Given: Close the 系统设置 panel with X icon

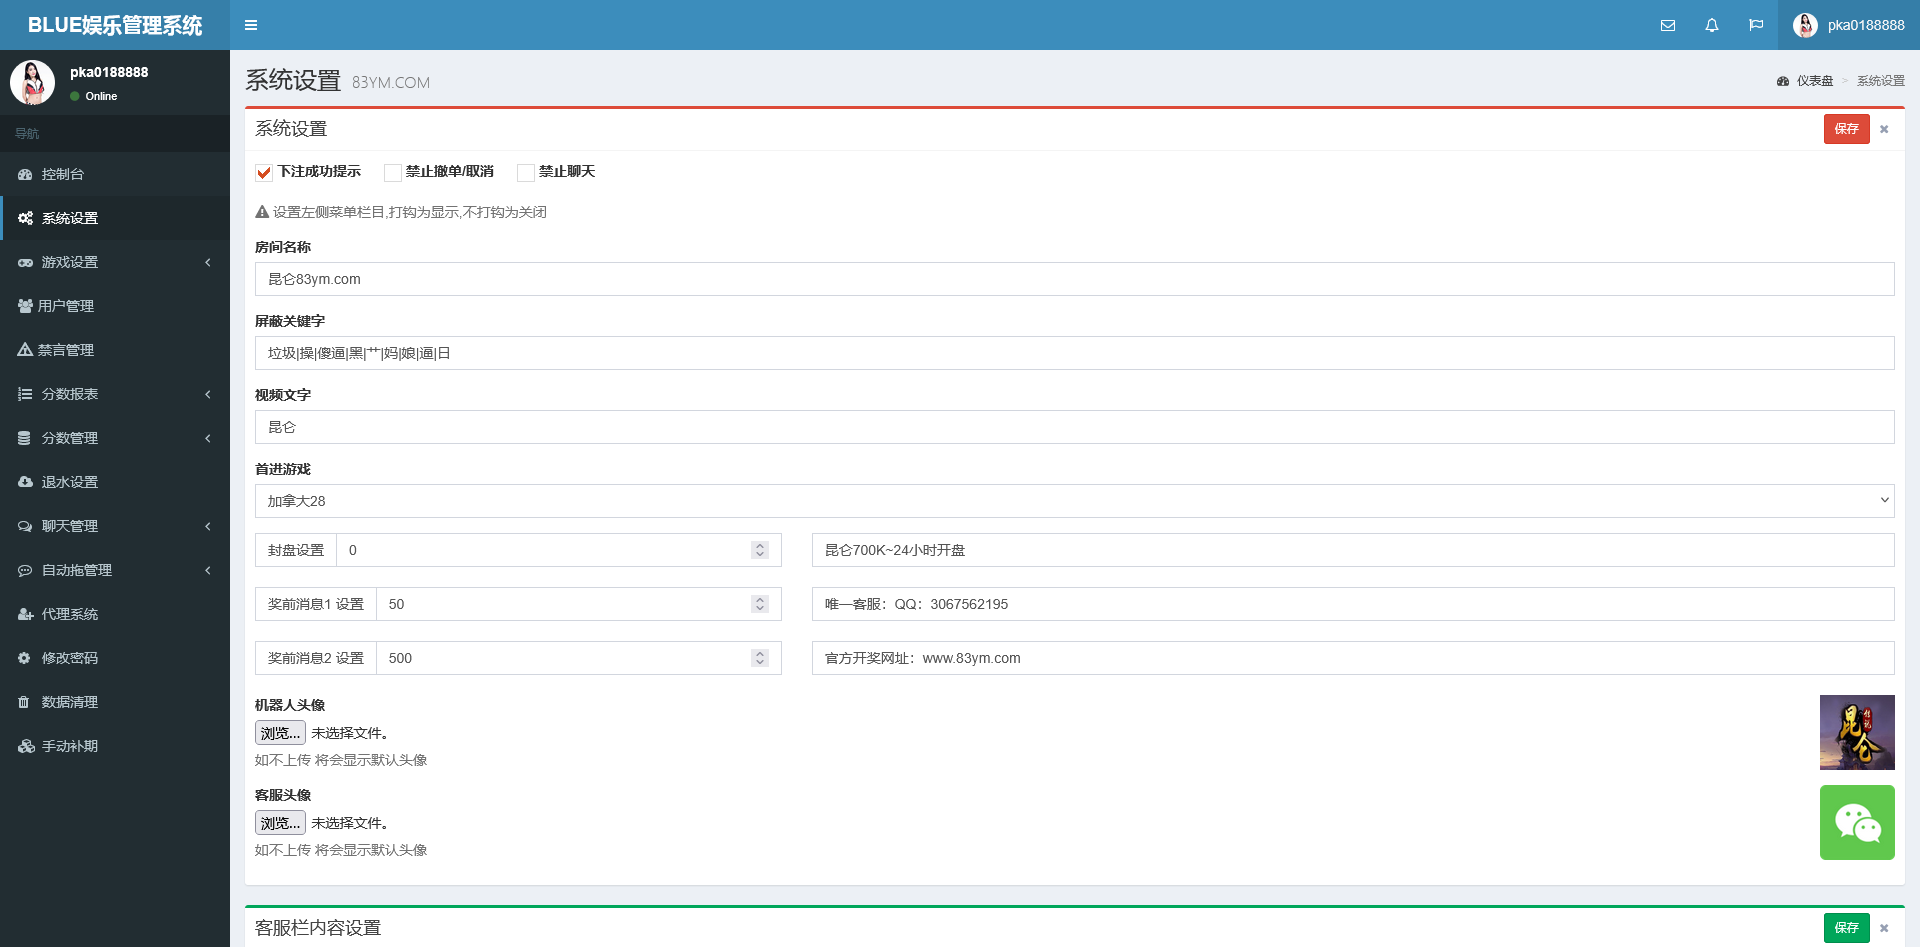Looking at the screenshot, I should (x=1884, y=129).
